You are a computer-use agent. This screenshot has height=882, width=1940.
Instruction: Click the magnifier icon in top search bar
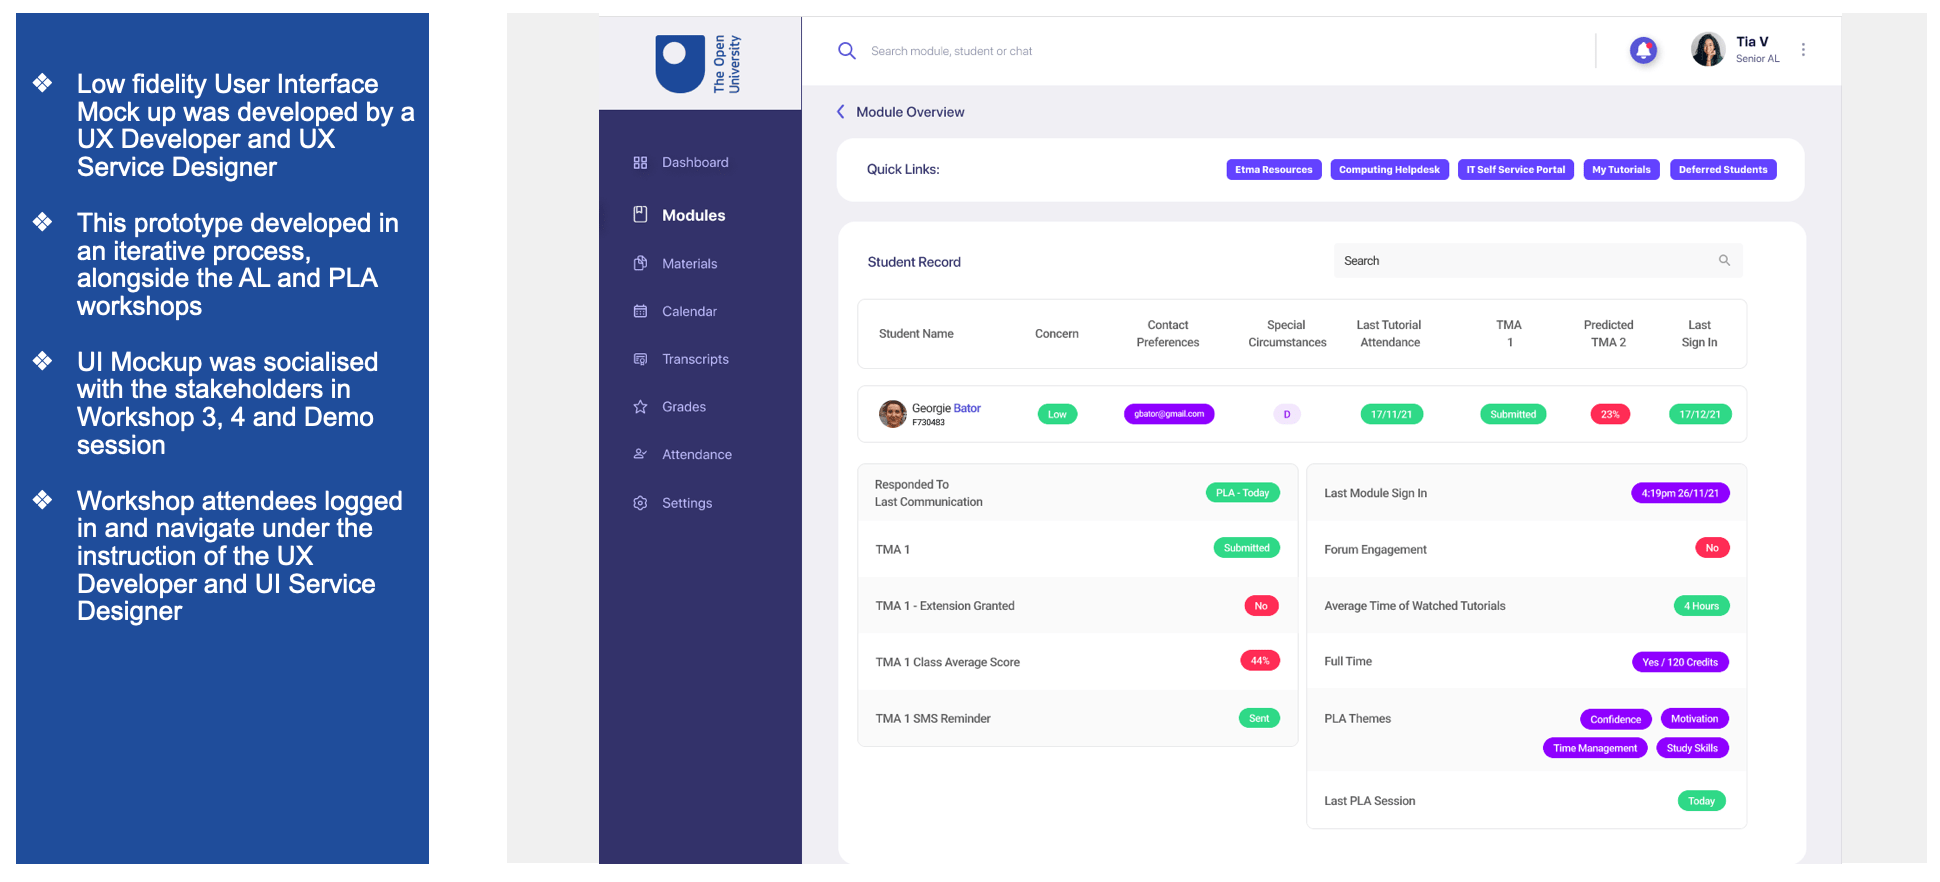846,51
